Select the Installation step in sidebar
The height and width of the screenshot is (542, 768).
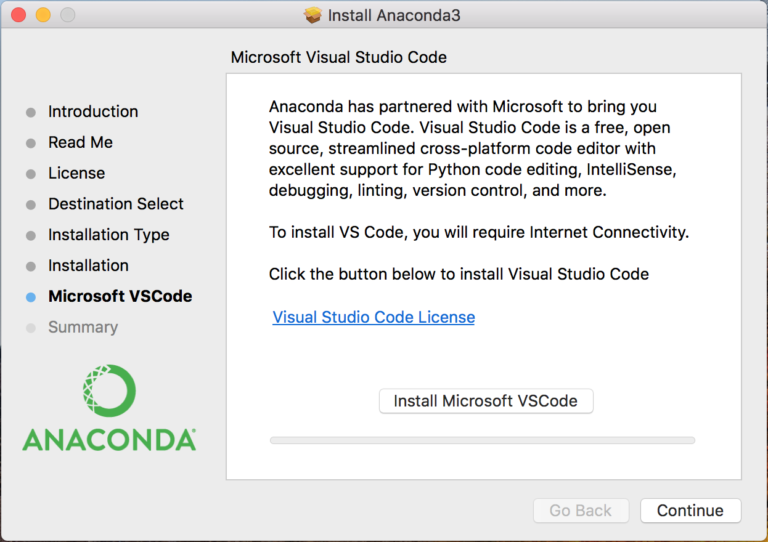(88, 265)
